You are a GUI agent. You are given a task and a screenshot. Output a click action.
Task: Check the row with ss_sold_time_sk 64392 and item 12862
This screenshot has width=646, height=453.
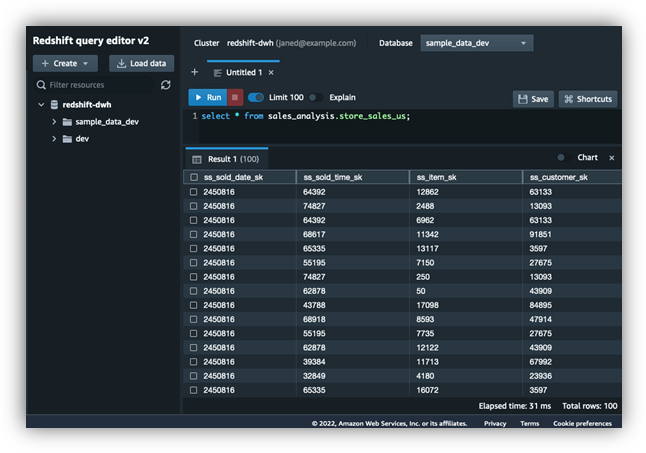tap(193, 192)
